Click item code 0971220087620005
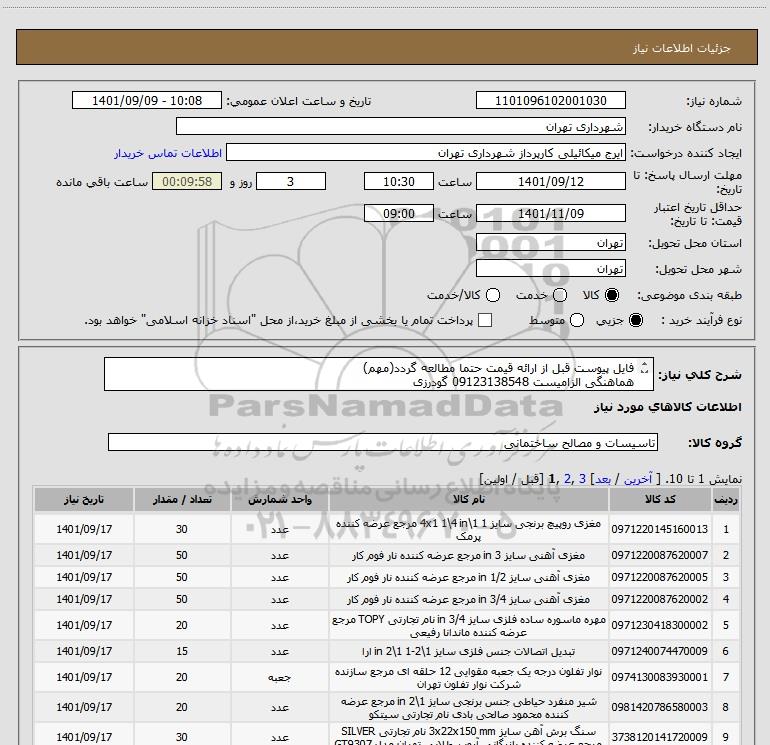Viewport: 770px width, 745px height. pyautogui.click(x=660, y=577)
